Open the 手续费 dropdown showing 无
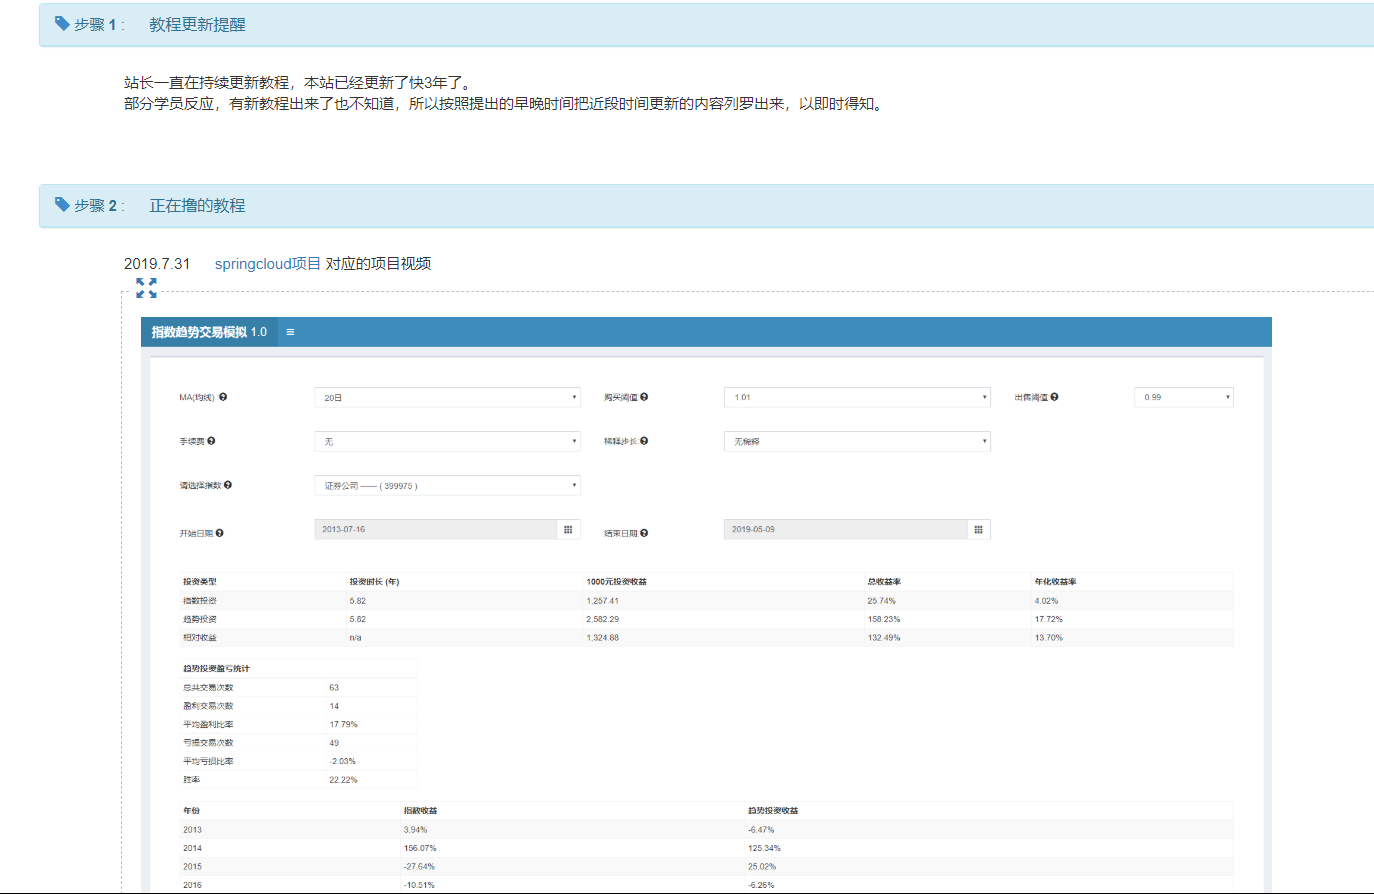1374x894 pixels. tap(447, 441)
